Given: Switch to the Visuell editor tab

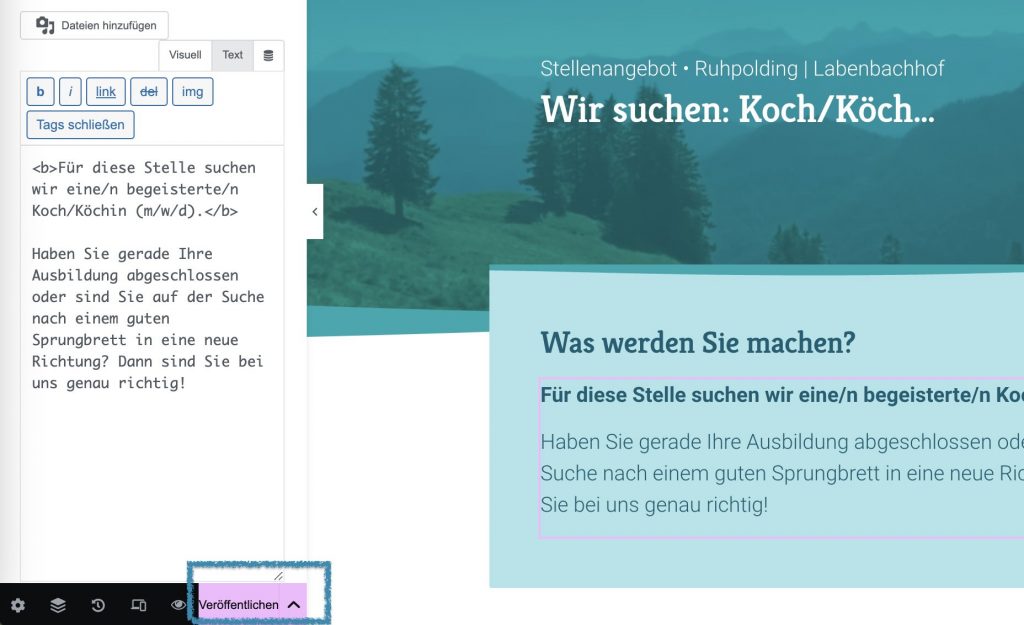Looking at the screenshot, I should pyautogui.click(x=185, y=56).
